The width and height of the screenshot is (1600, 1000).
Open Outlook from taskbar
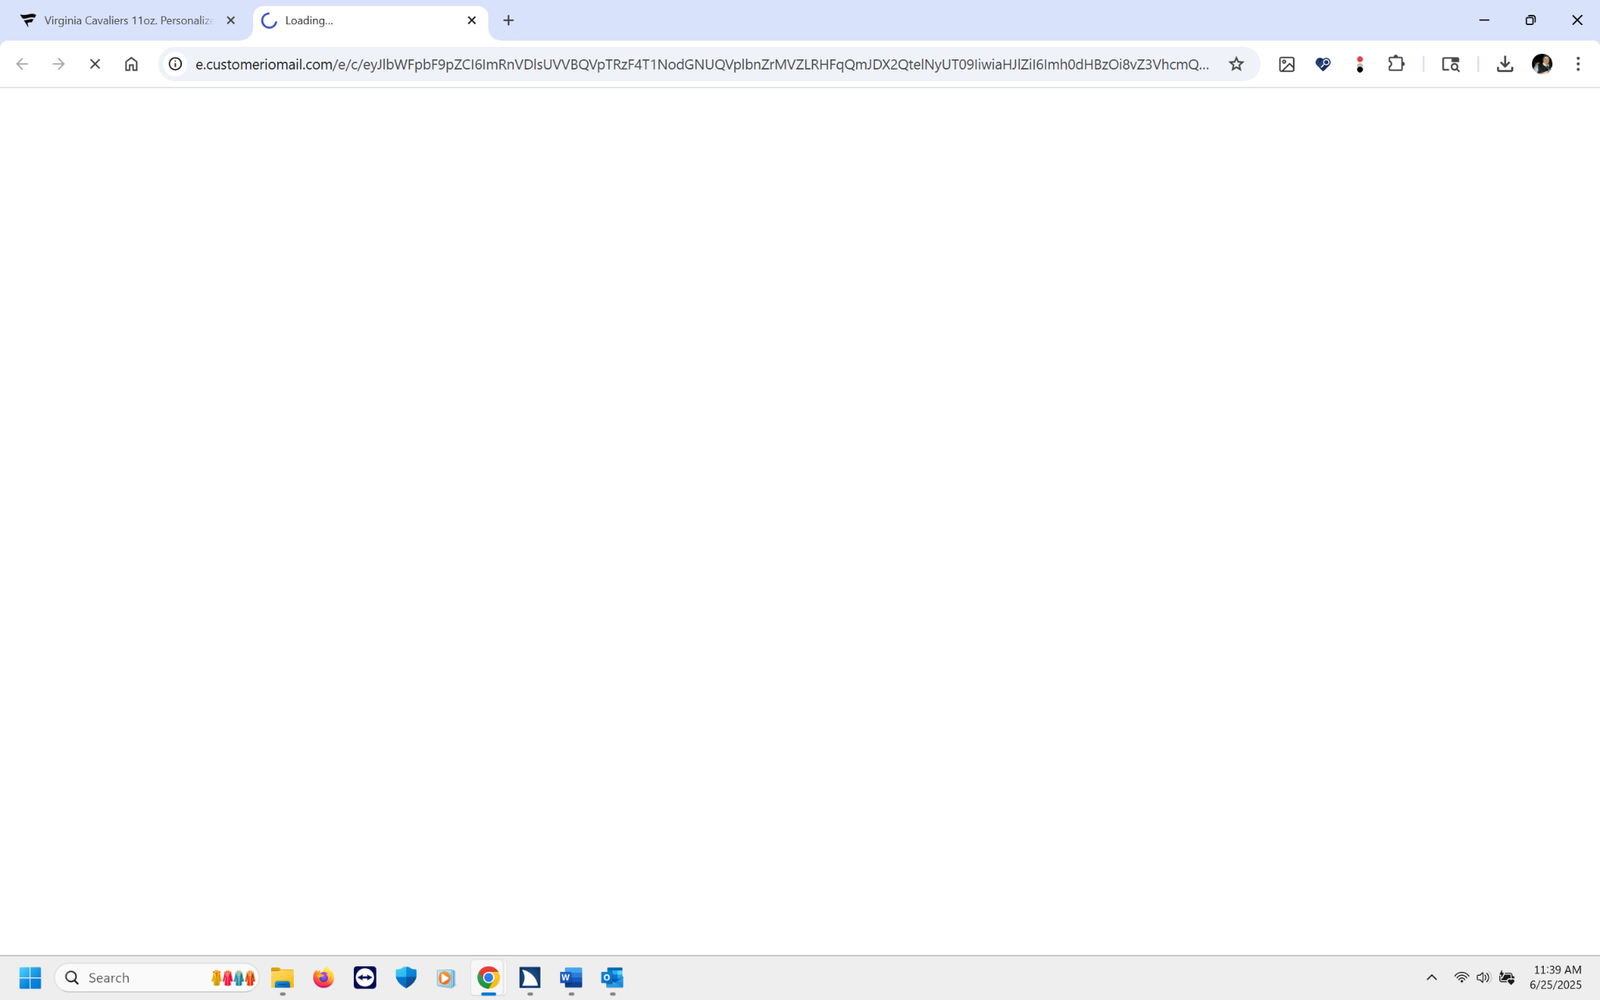tap(612, 978)
